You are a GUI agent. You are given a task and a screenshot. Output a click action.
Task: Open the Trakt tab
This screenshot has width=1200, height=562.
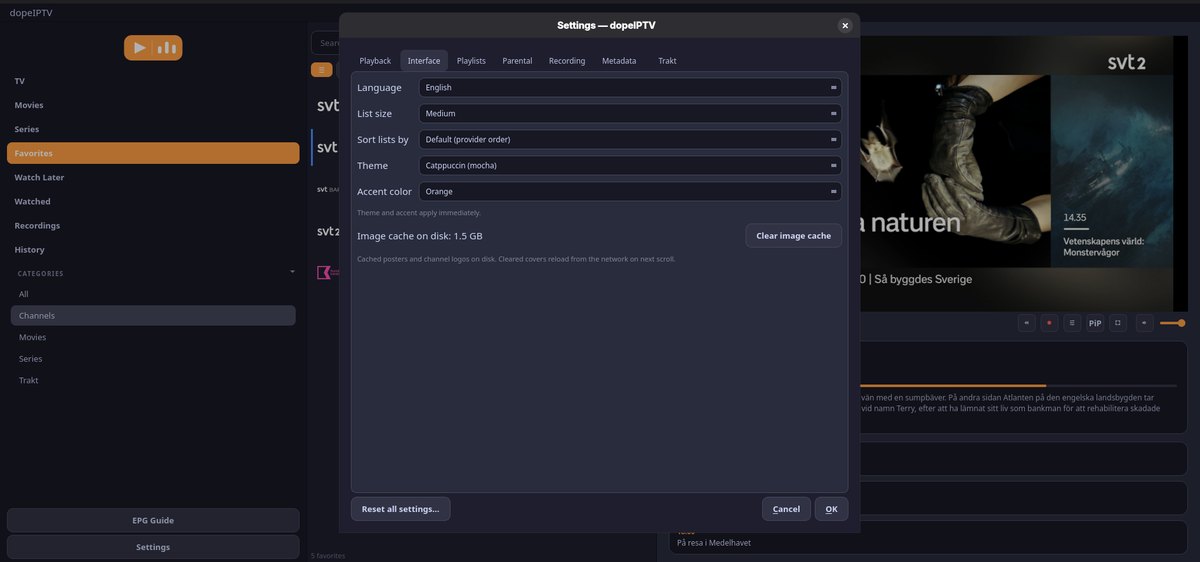click(667, 61)
